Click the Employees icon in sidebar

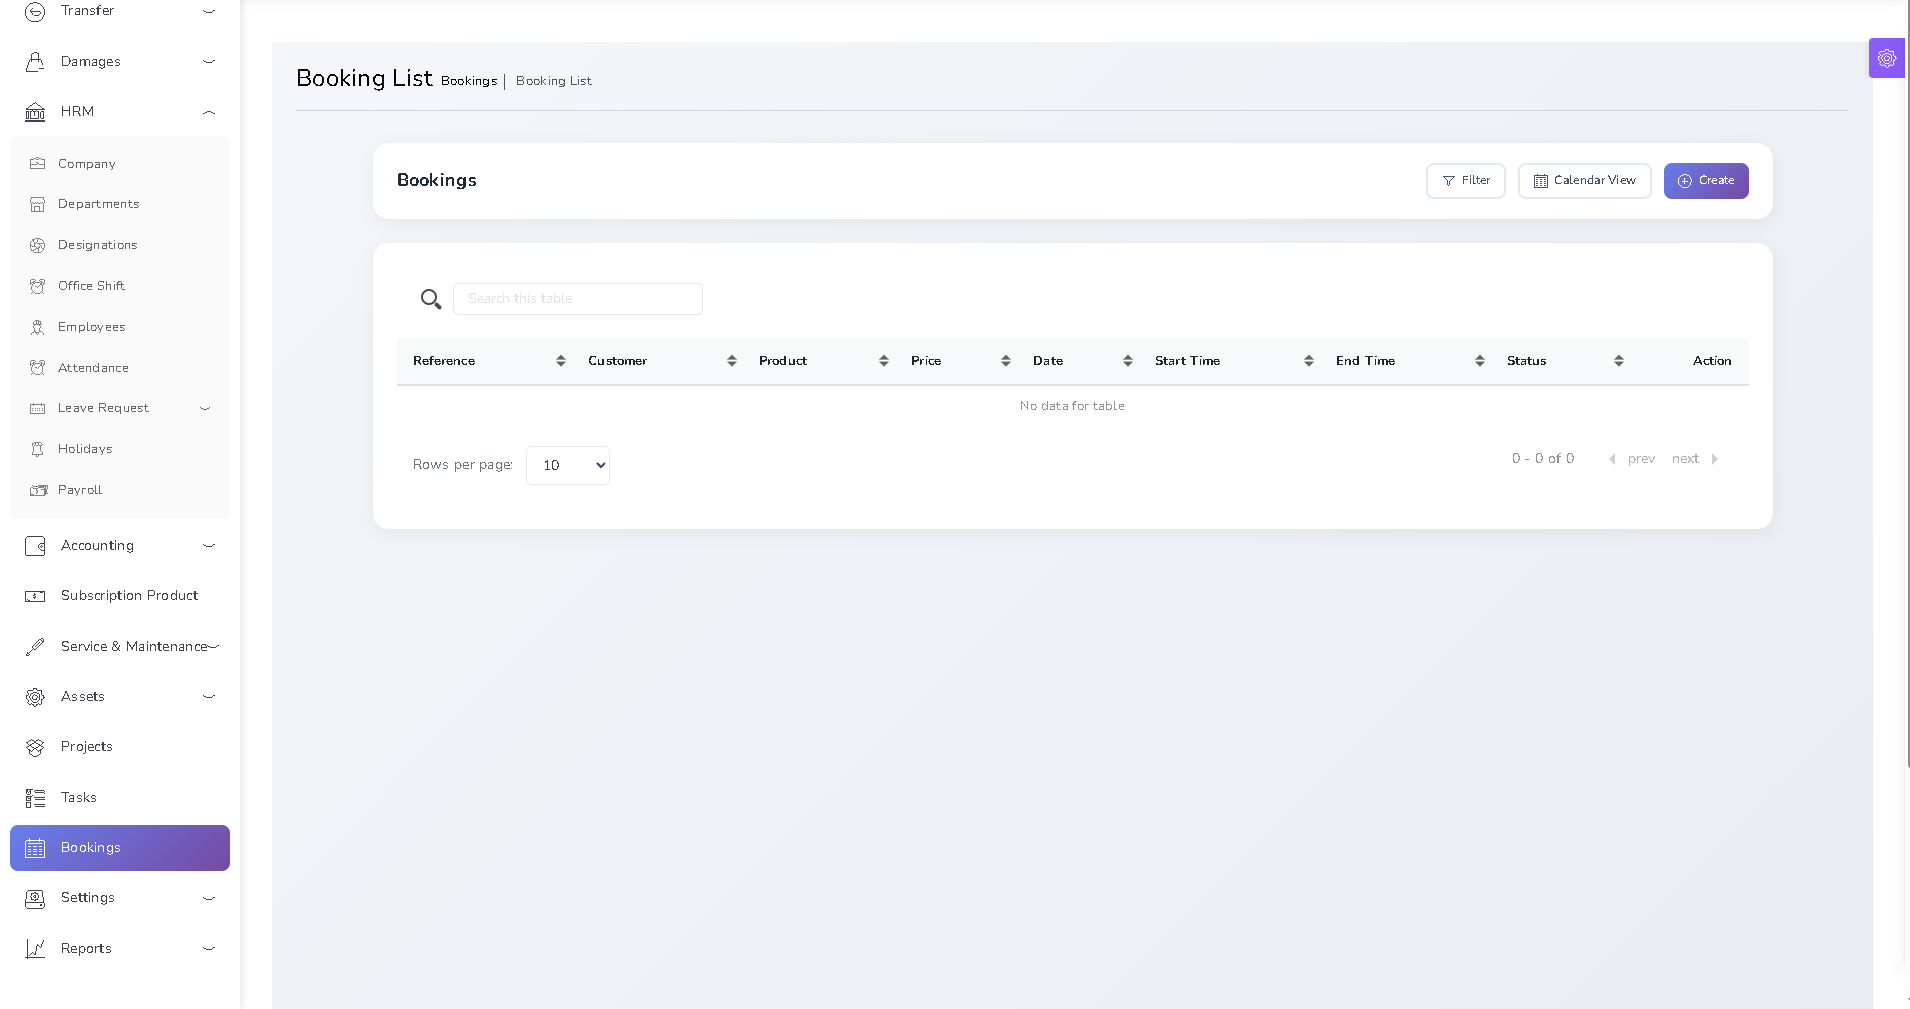(38, 327)
